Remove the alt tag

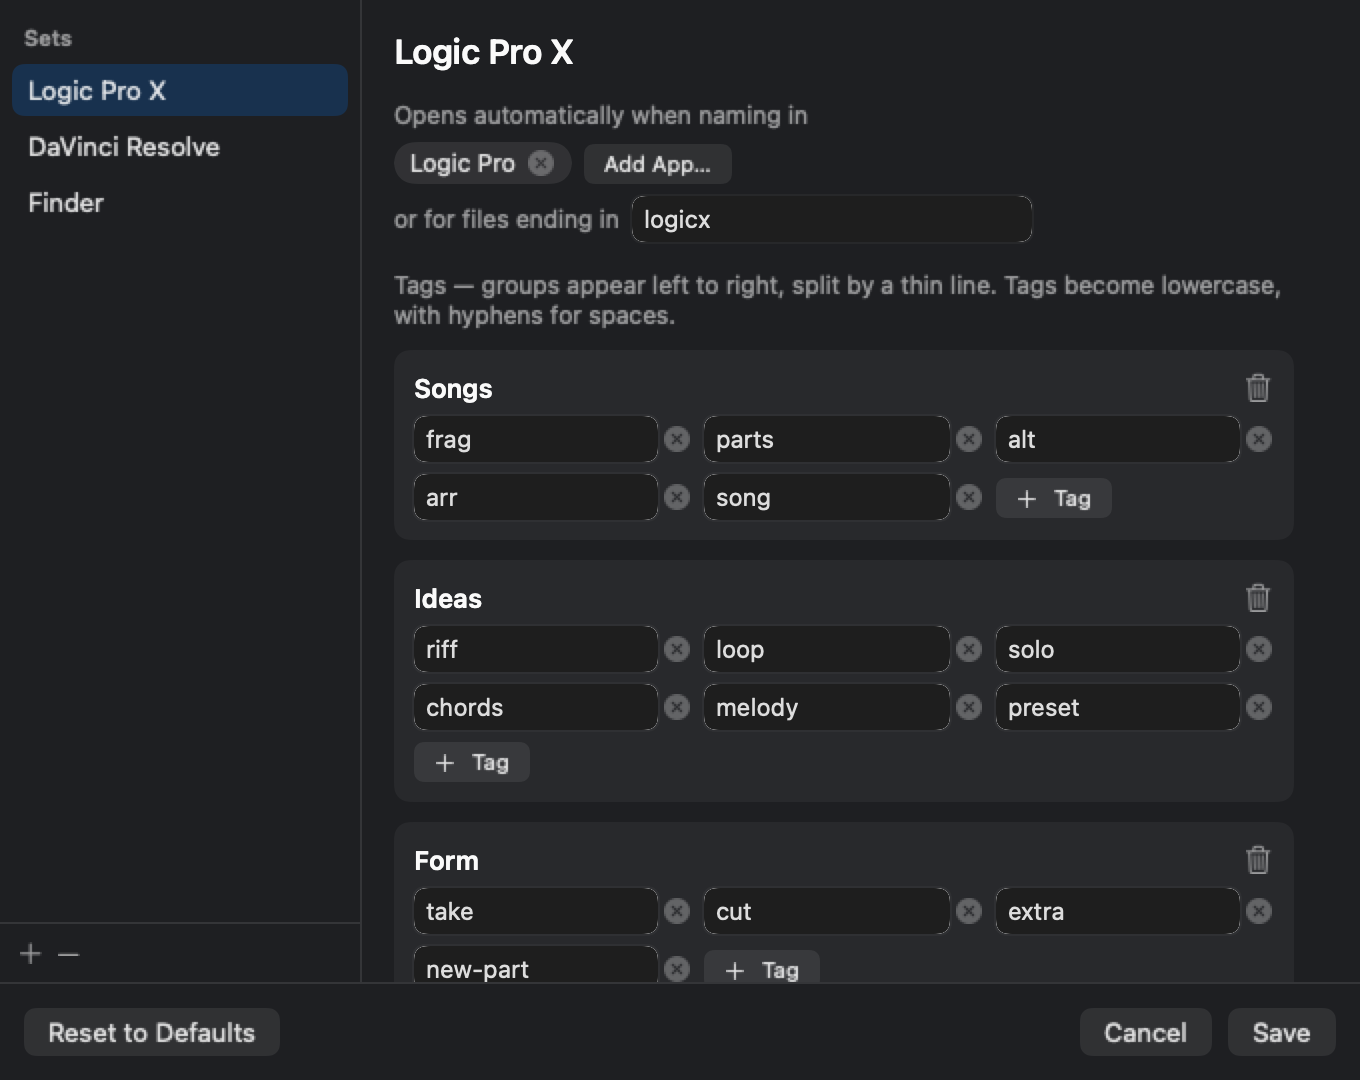coord(1259,439)
